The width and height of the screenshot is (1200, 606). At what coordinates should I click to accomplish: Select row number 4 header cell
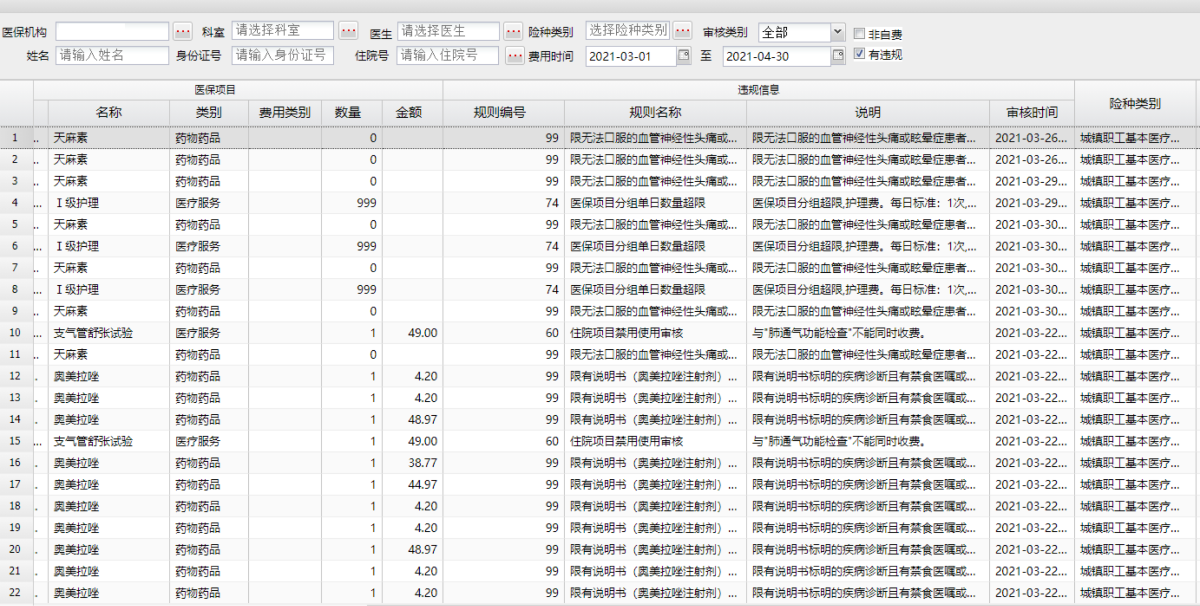coord(15,203)
